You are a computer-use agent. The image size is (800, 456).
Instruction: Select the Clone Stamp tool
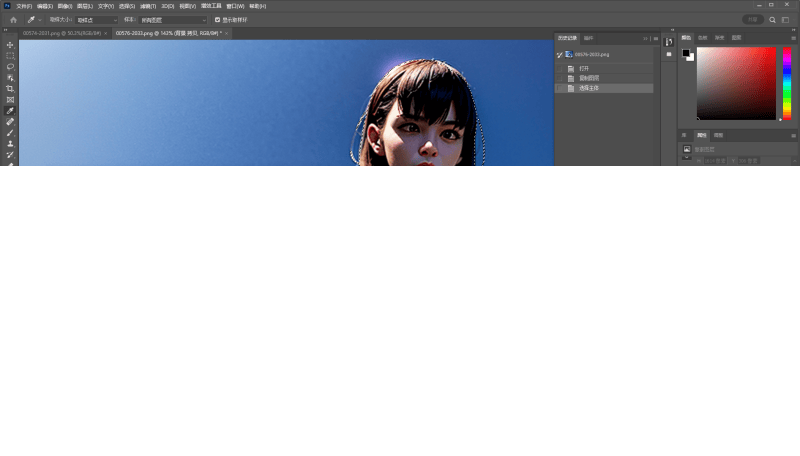(10, 144)
